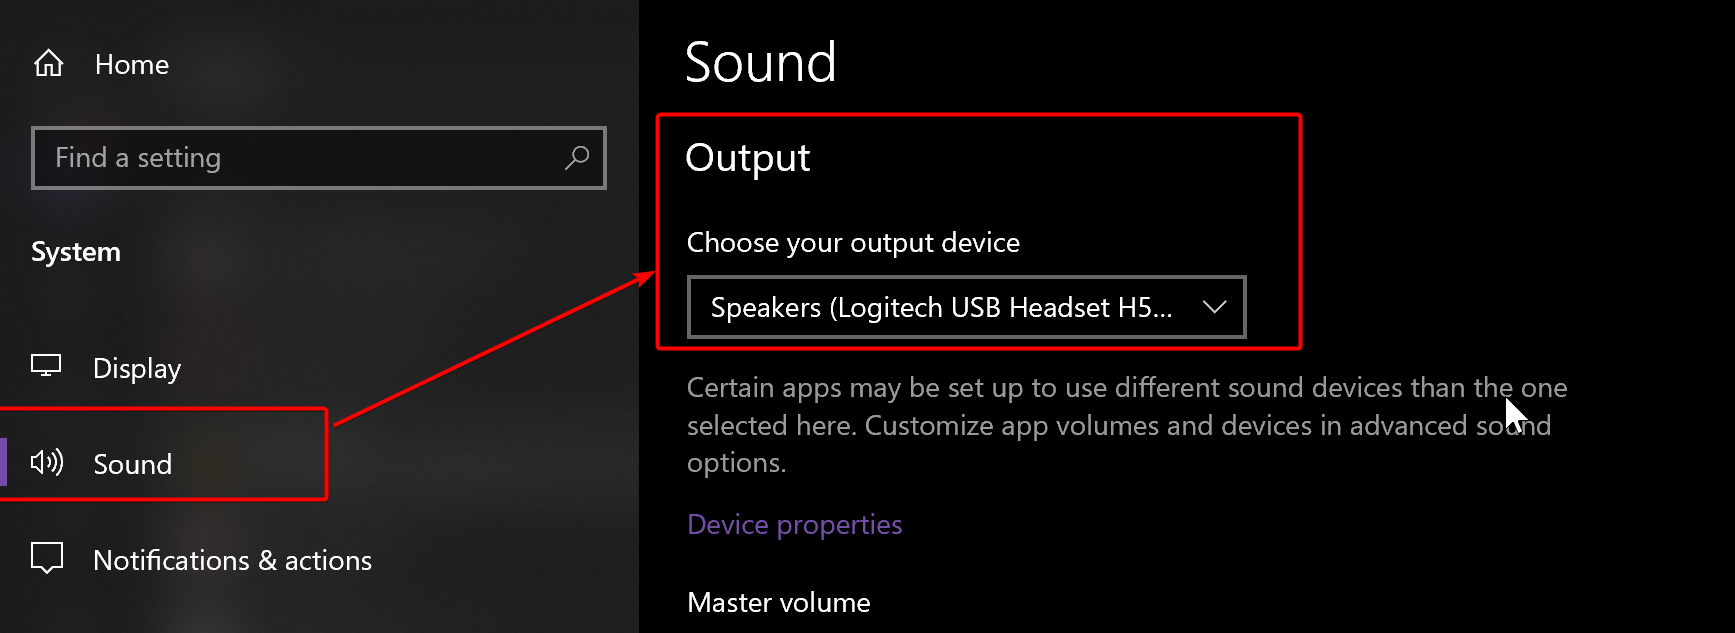This screenshot has width=1735, height=633.
Task: Click the output device dropdown chevron arrow
Action: tap(1214, 307)
